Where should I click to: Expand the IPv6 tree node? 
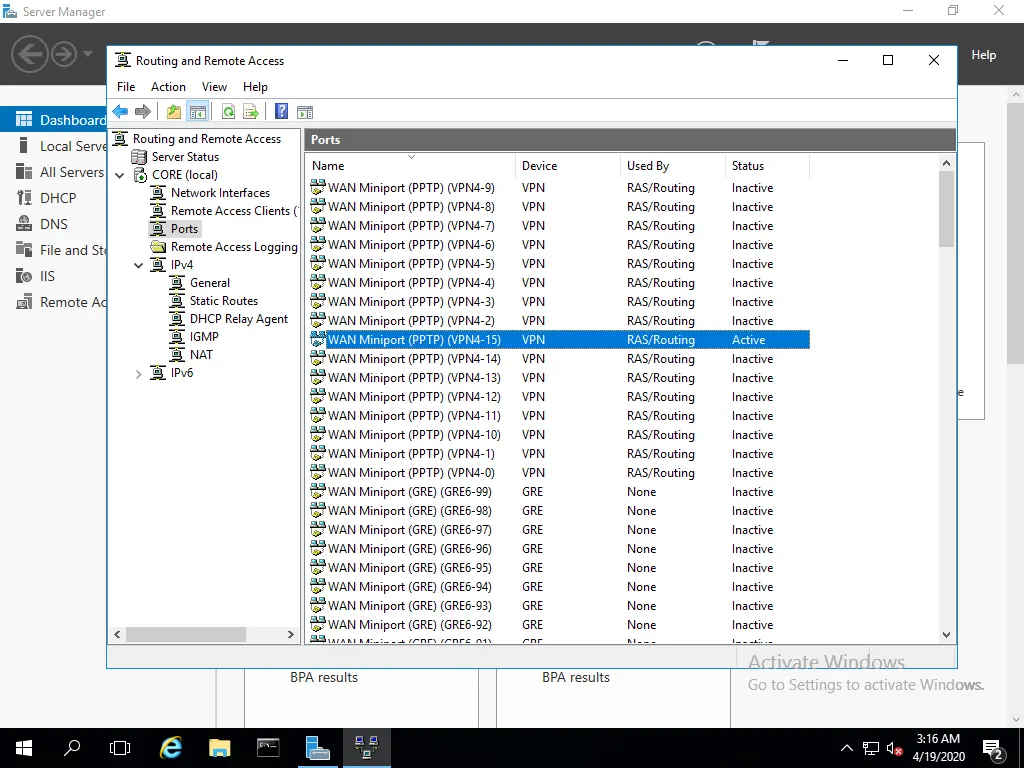(138, 374)
